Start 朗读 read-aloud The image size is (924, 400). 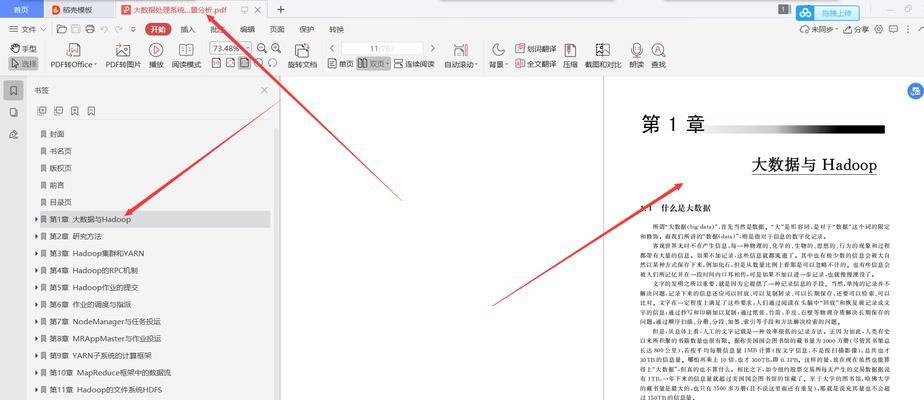click(636, 56)
